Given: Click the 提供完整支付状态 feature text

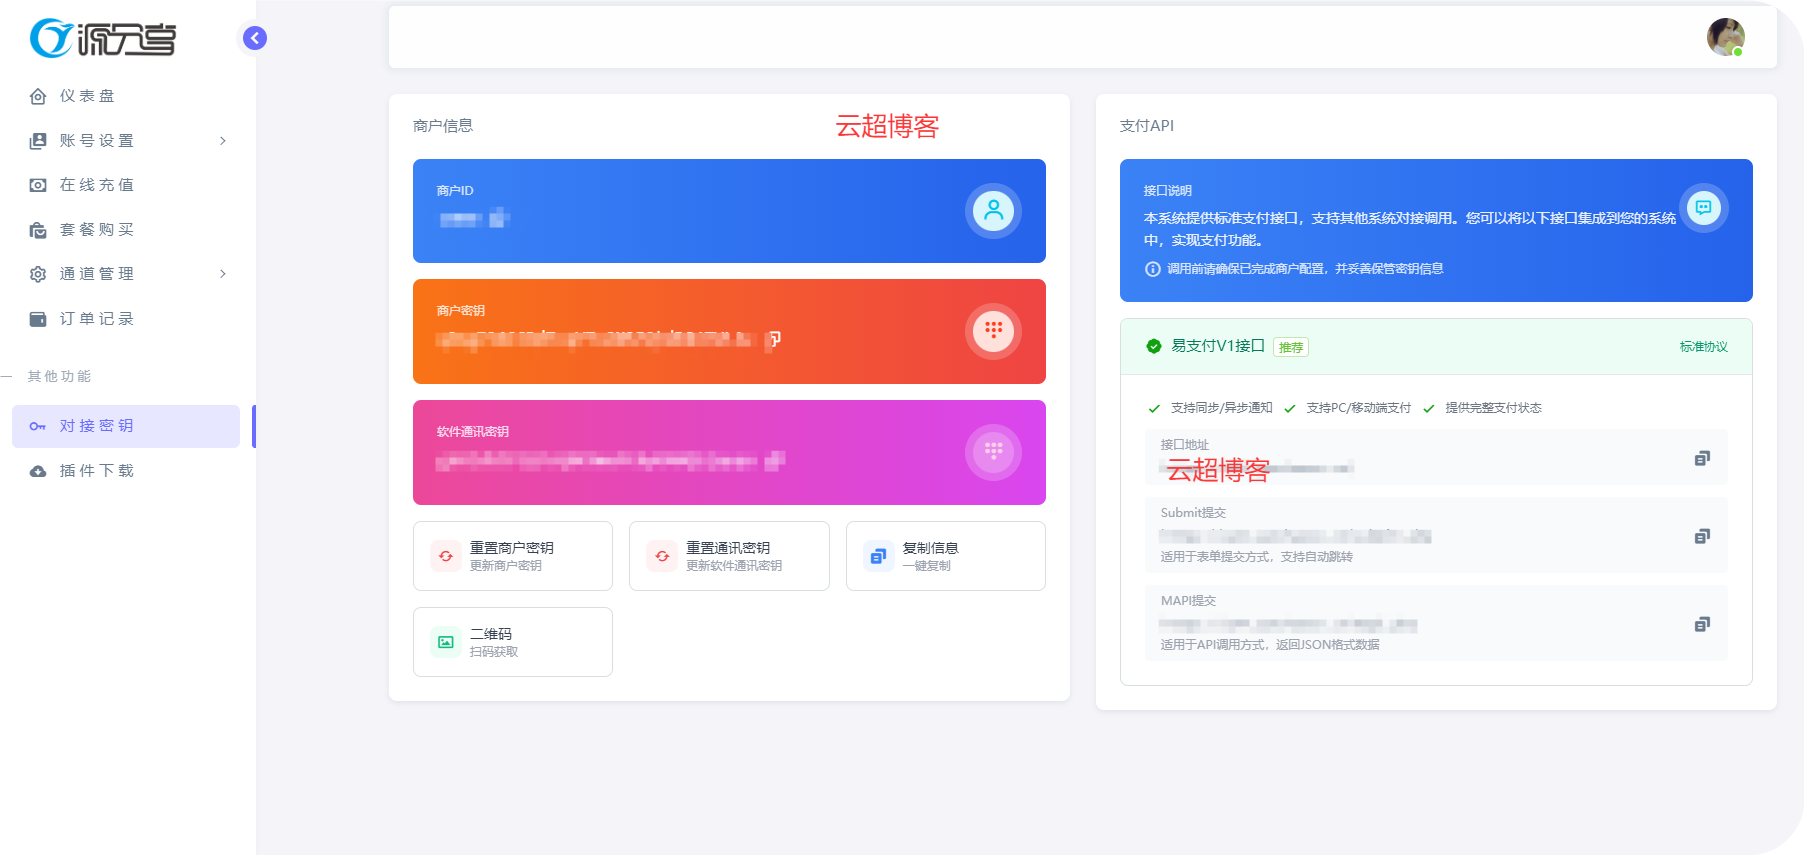Looking at the screenshot, I should coord(1493,408).
